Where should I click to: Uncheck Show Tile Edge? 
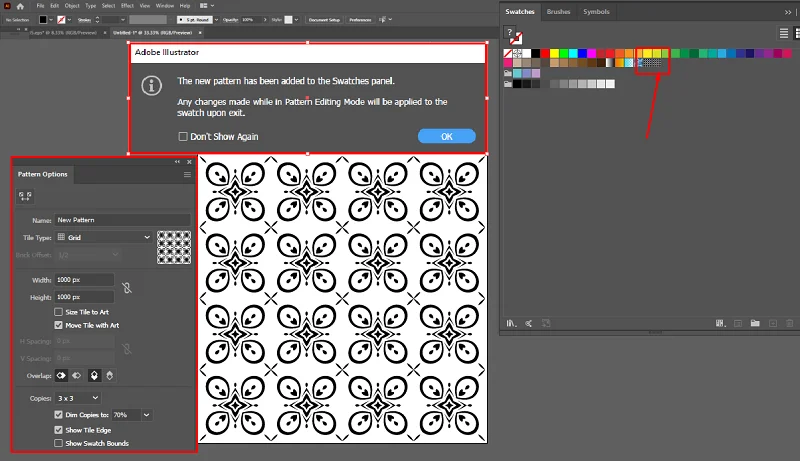pos(59,430)
